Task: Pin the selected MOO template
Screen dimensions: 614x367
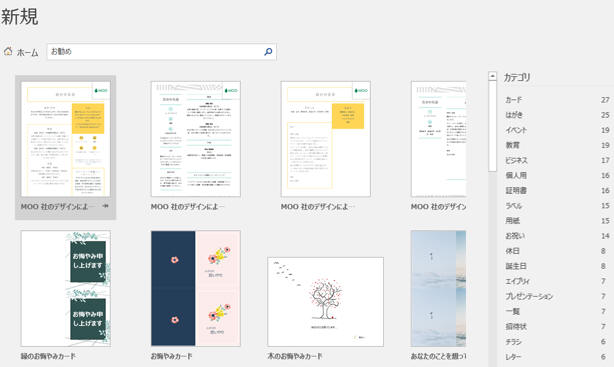Action: click(105, 206)
